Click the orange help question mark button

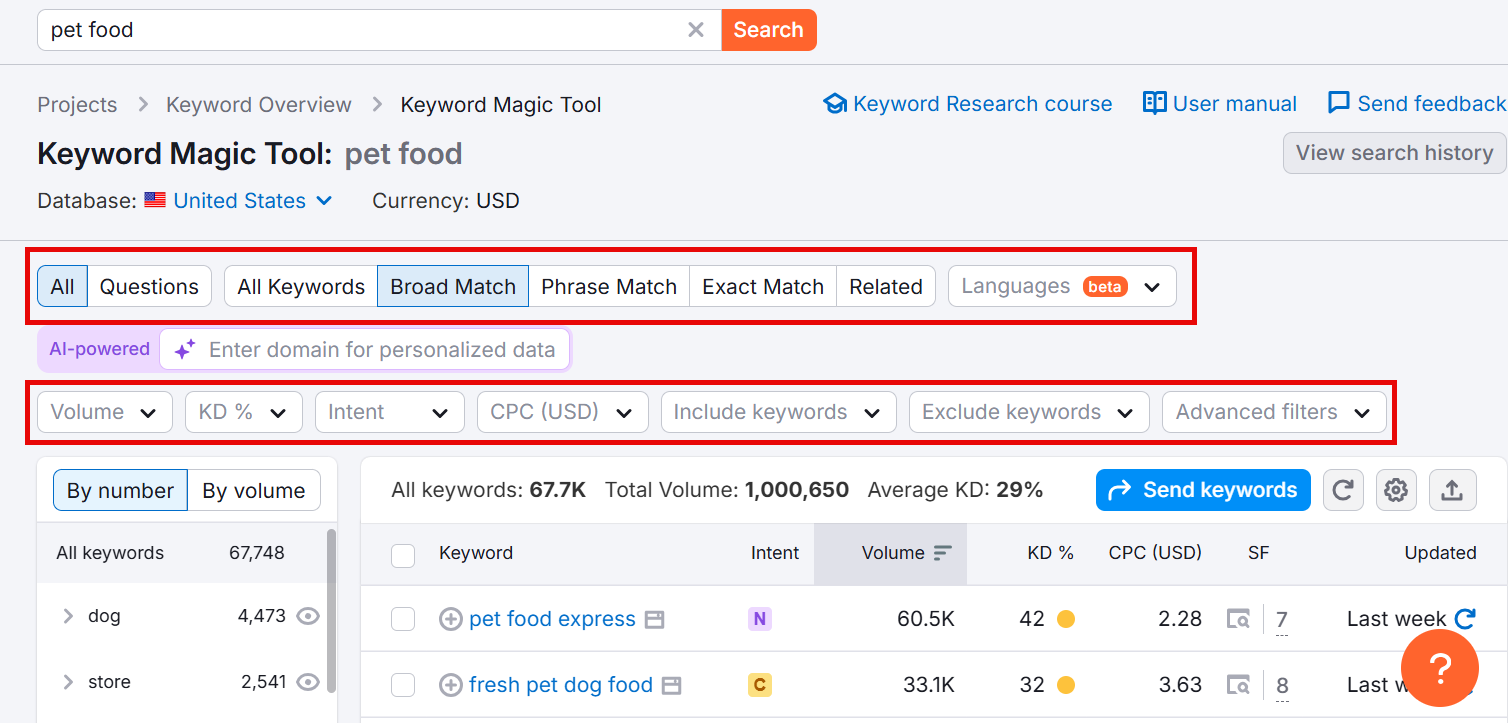[1440, 670]
